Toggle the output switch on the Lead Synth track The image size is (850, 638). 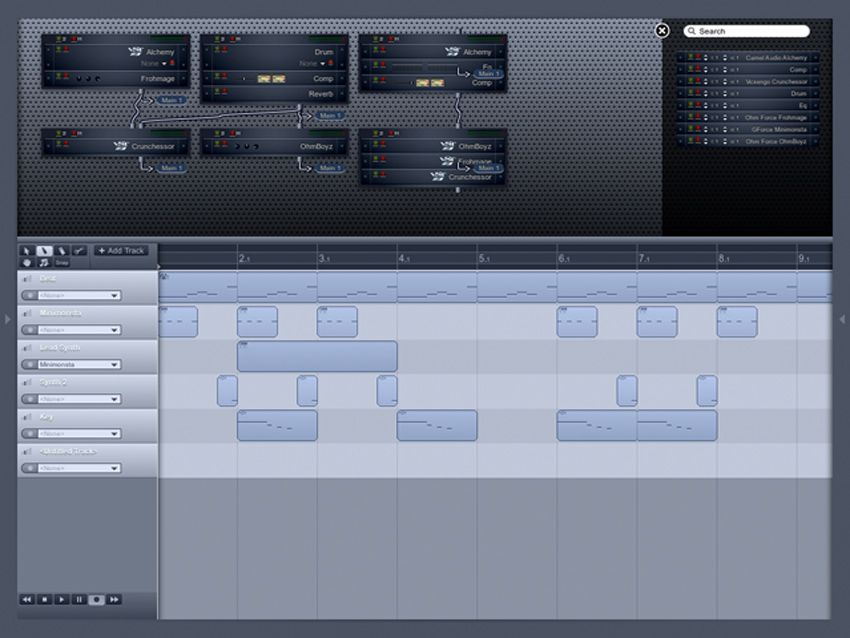tap(30, 364)
